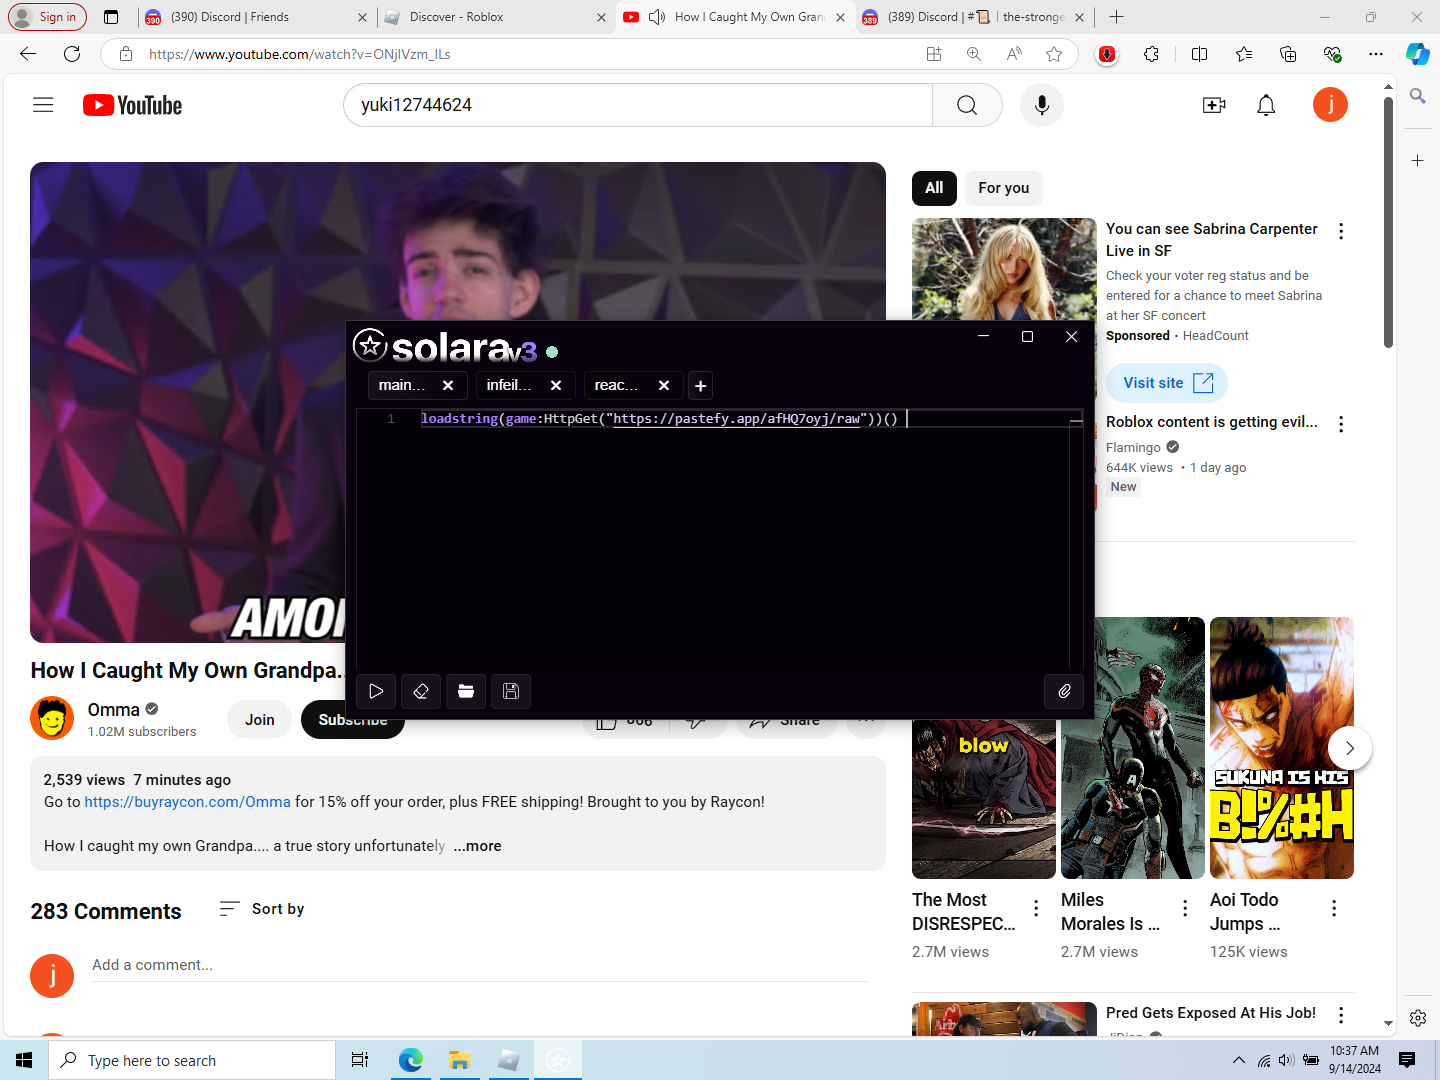Click the 'Add a comment...' field
The width and height of the screenshot is (1440, 1080).
coord(480,965)
